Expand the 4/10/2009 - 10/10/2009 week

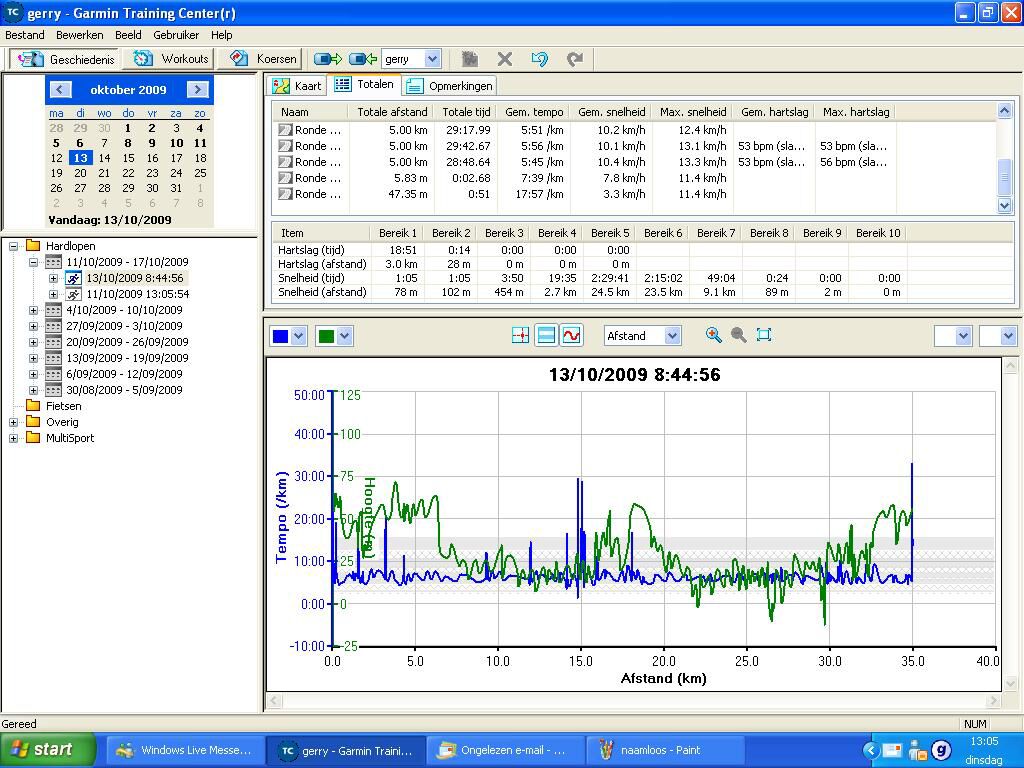coord(33,310)
